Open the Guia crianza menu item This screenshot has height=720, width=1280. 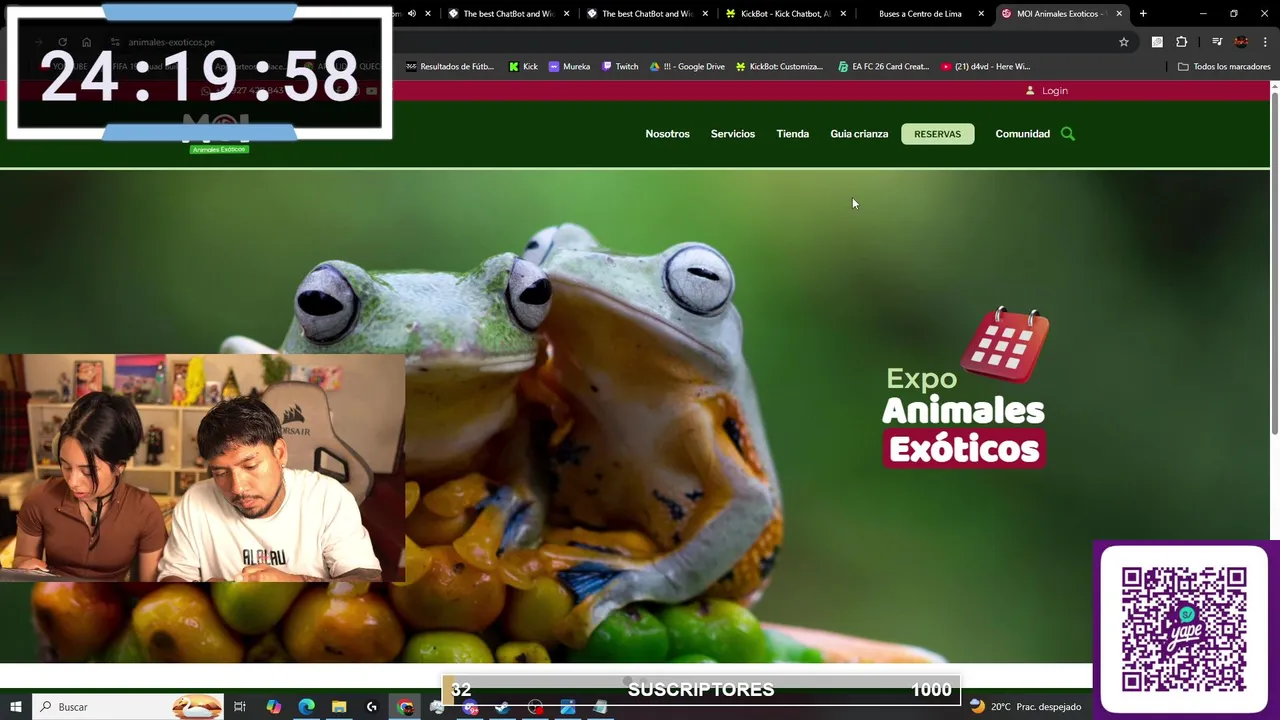[859, 134]
